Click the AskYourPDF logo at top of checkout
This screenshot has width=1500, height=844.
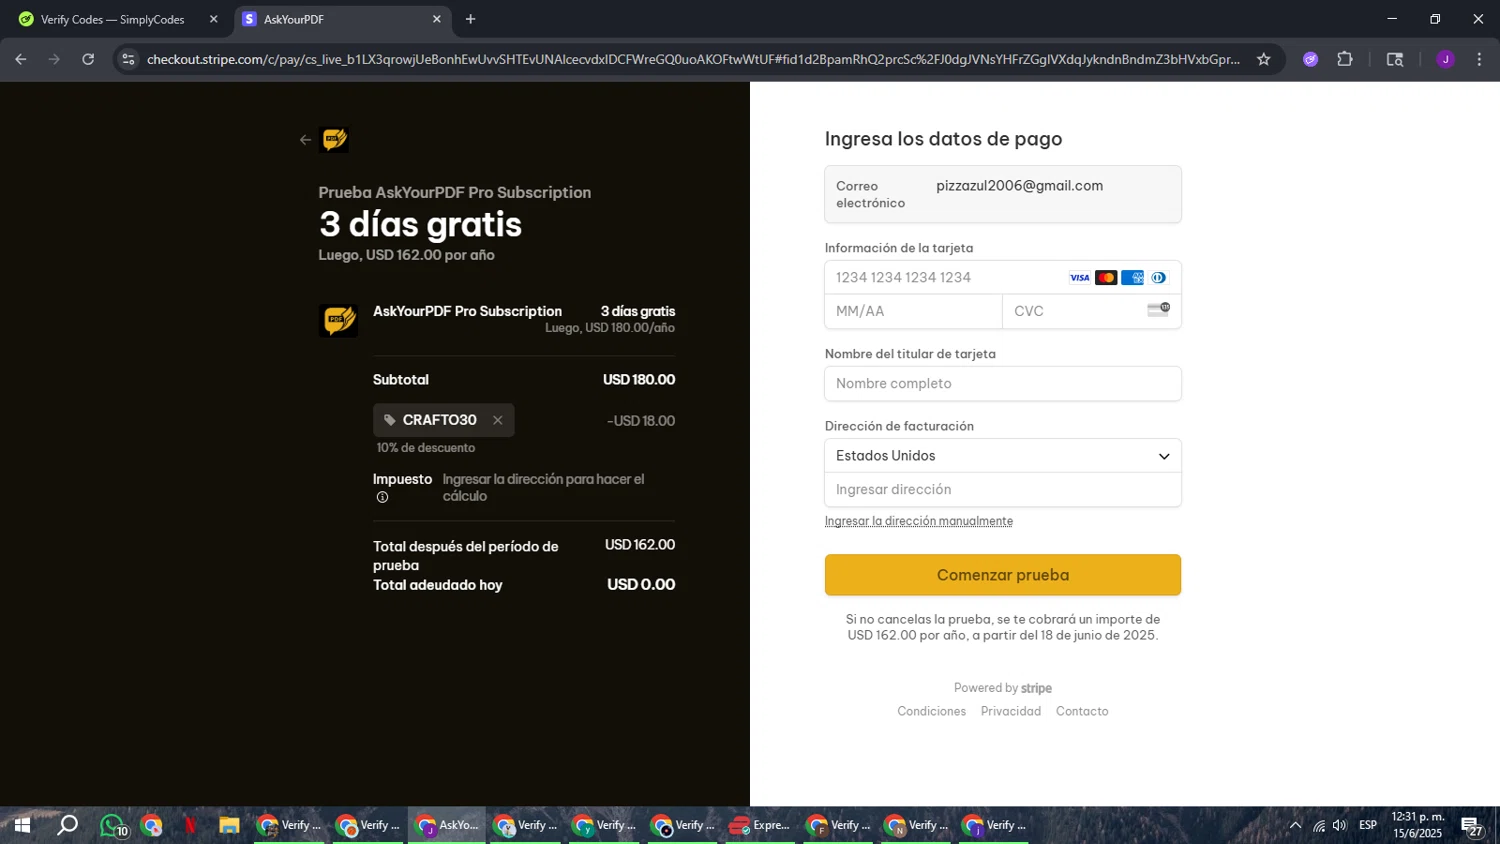(334, 140)
